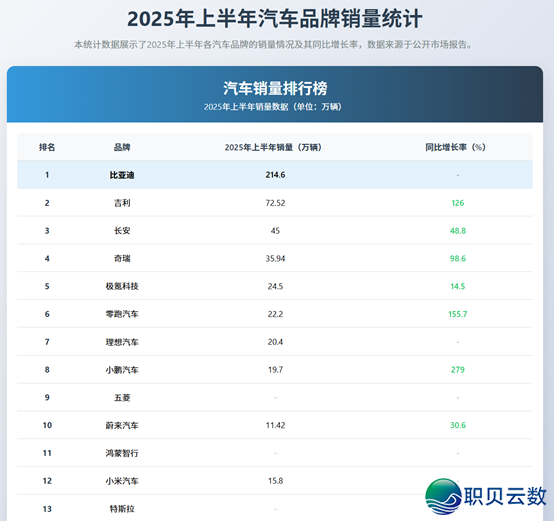Select the brand cell 长安
The width and height of the screenshot is (554, 521).
click(x=122, y=231)
